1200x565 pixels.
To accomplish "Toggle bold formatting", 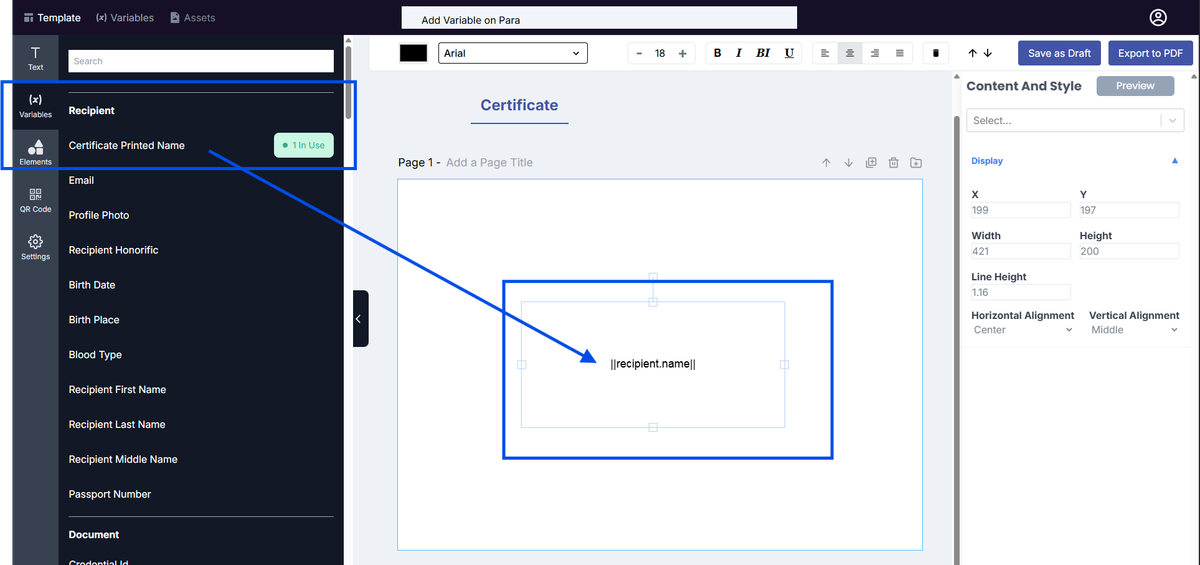I will (717, 53).
